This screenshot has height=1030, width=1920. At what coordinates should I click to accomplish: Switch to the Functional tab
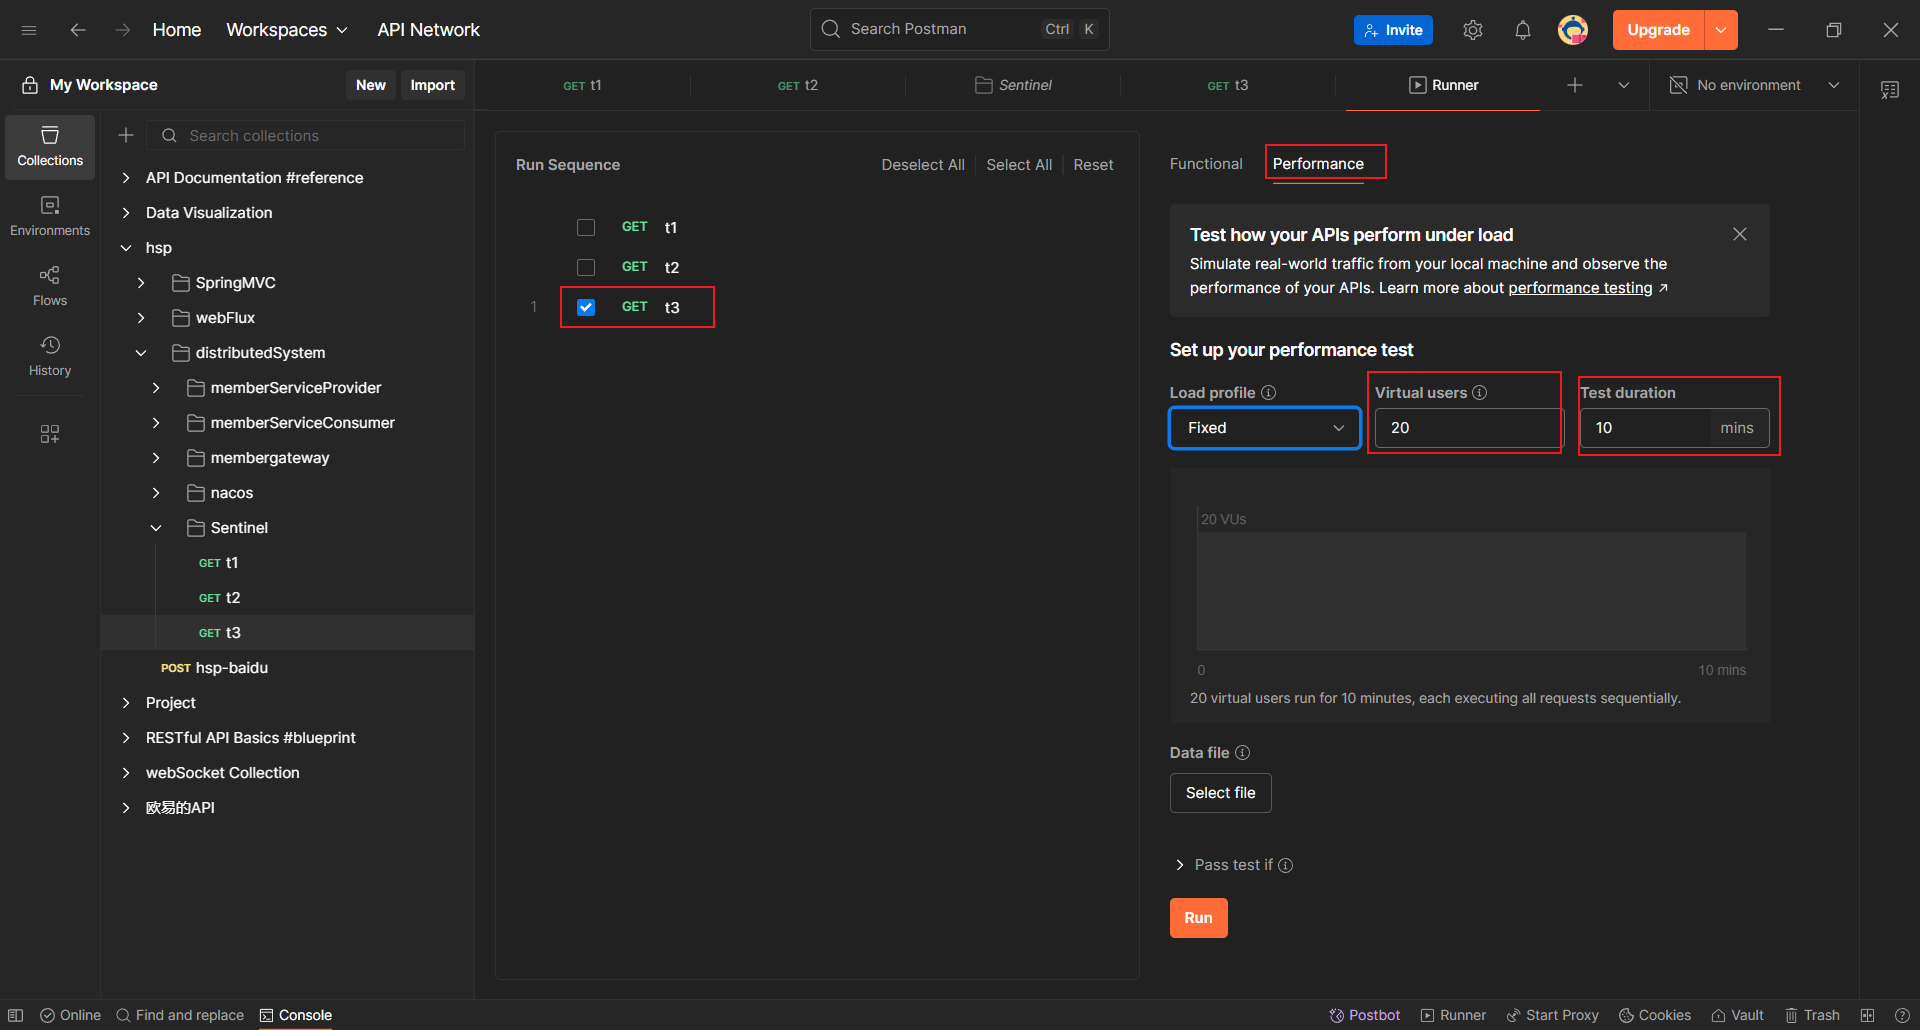(x=1205, y=164)
